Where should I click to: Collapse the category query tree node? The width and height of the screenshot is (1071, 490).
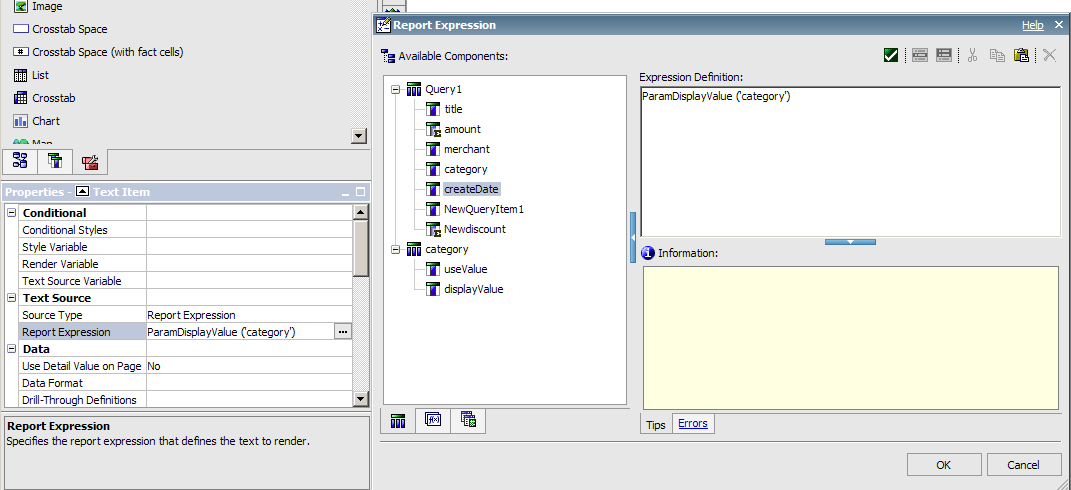[x=396, y=249]
